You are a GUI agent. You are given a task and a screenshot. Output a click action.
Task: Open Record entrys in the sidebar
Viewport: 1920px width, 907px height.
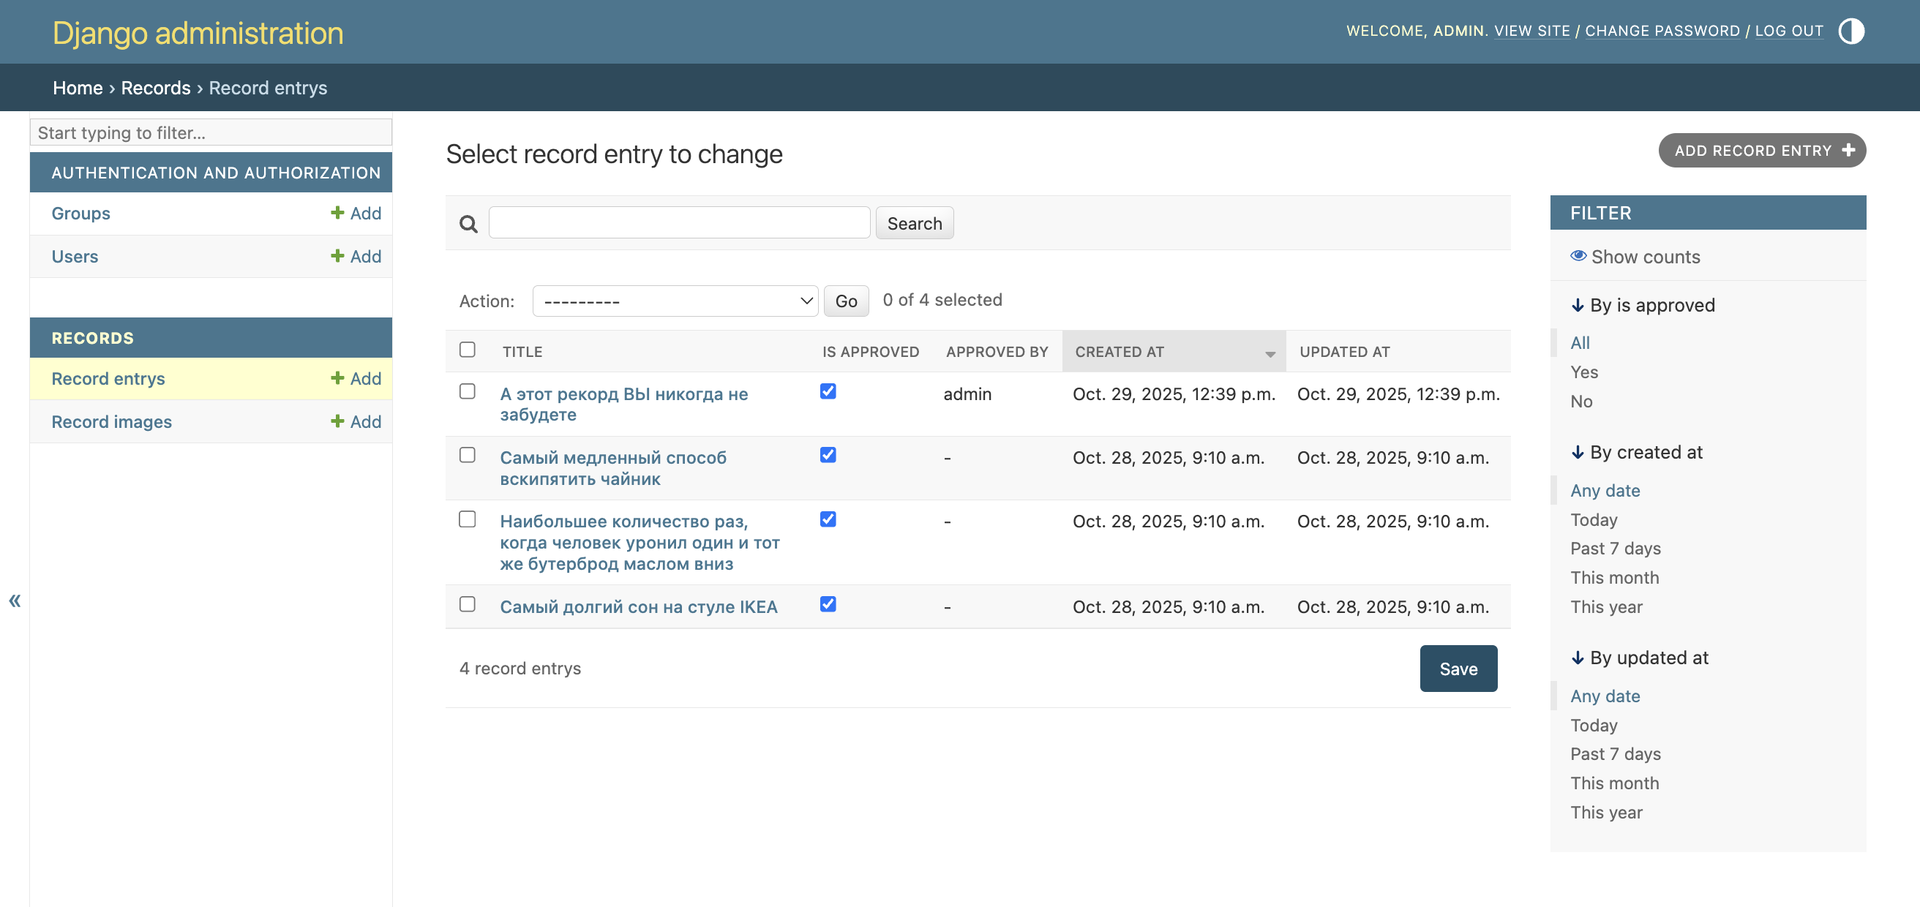(108, 379)
